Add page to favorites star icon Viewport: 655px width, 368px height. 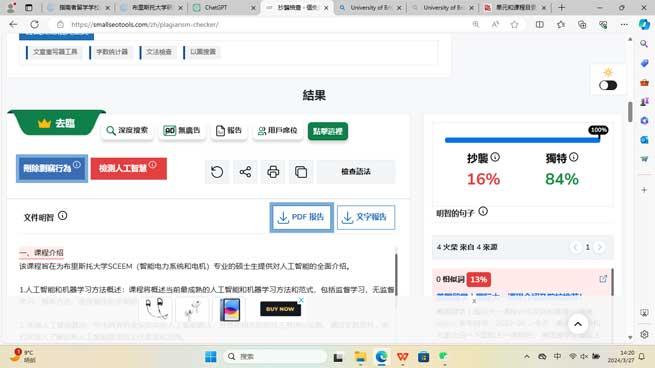(515, 25)
